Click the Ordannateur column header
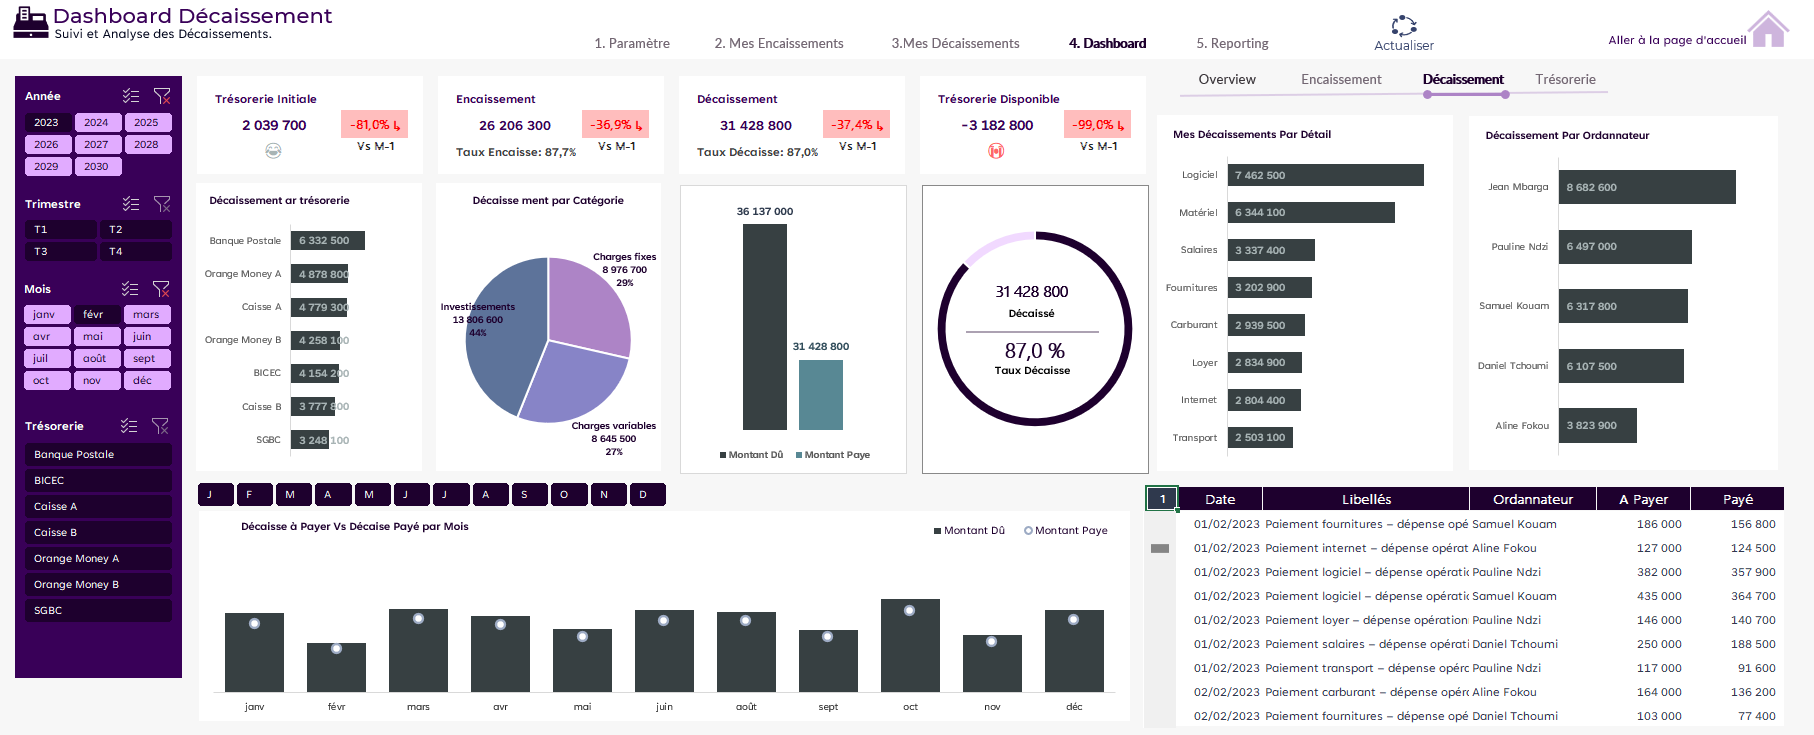The height and width of the screenshot is (735, 1814). pos(1532,499)
